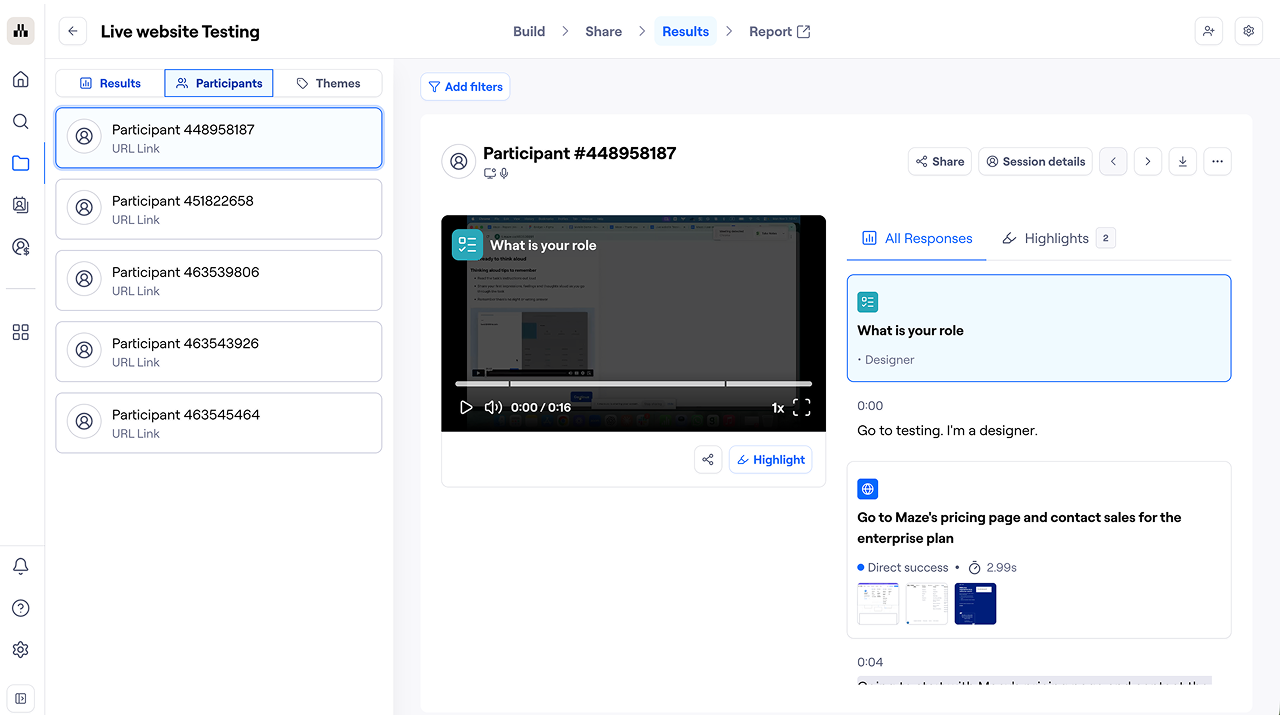Play the participant session recording
This screenshot has width=1280, height=720.
coord(466,407)
